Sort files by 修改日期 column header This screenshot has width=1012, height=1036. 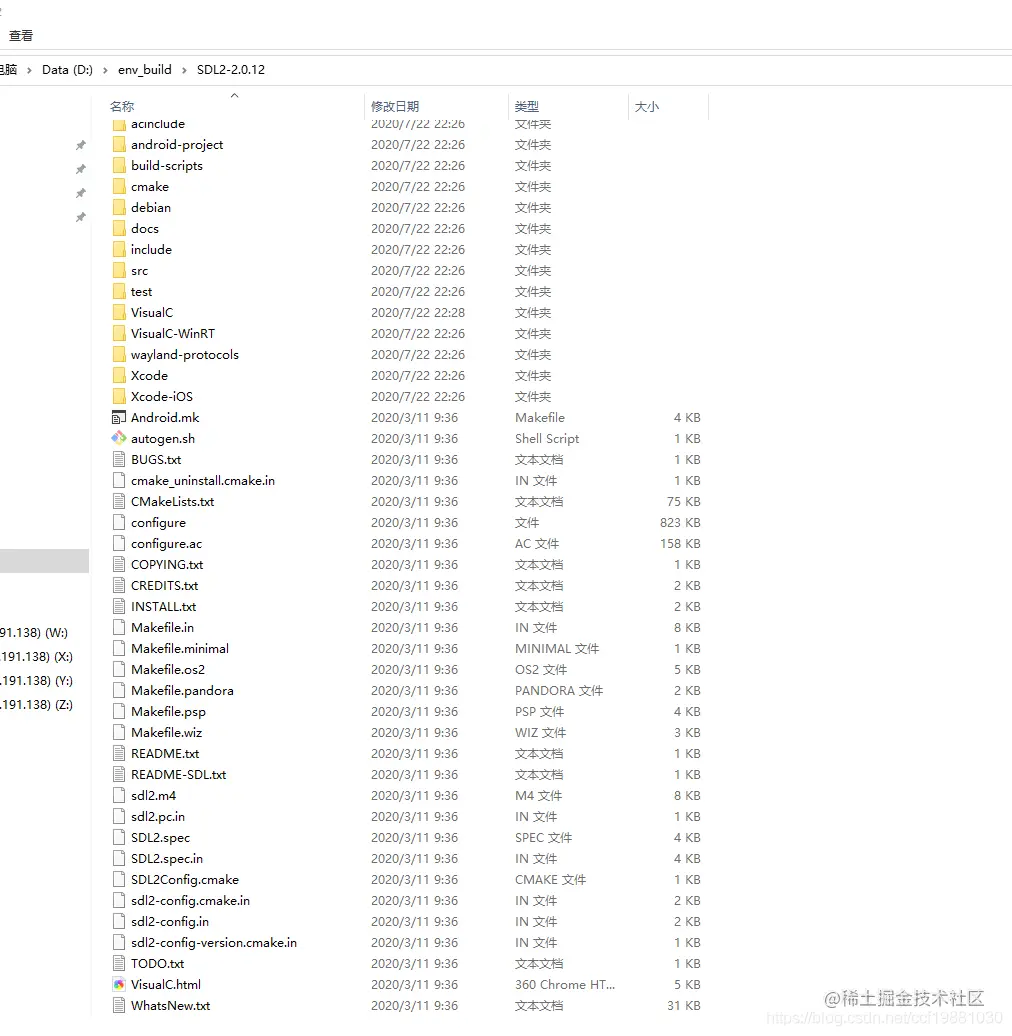click(395, 106)
